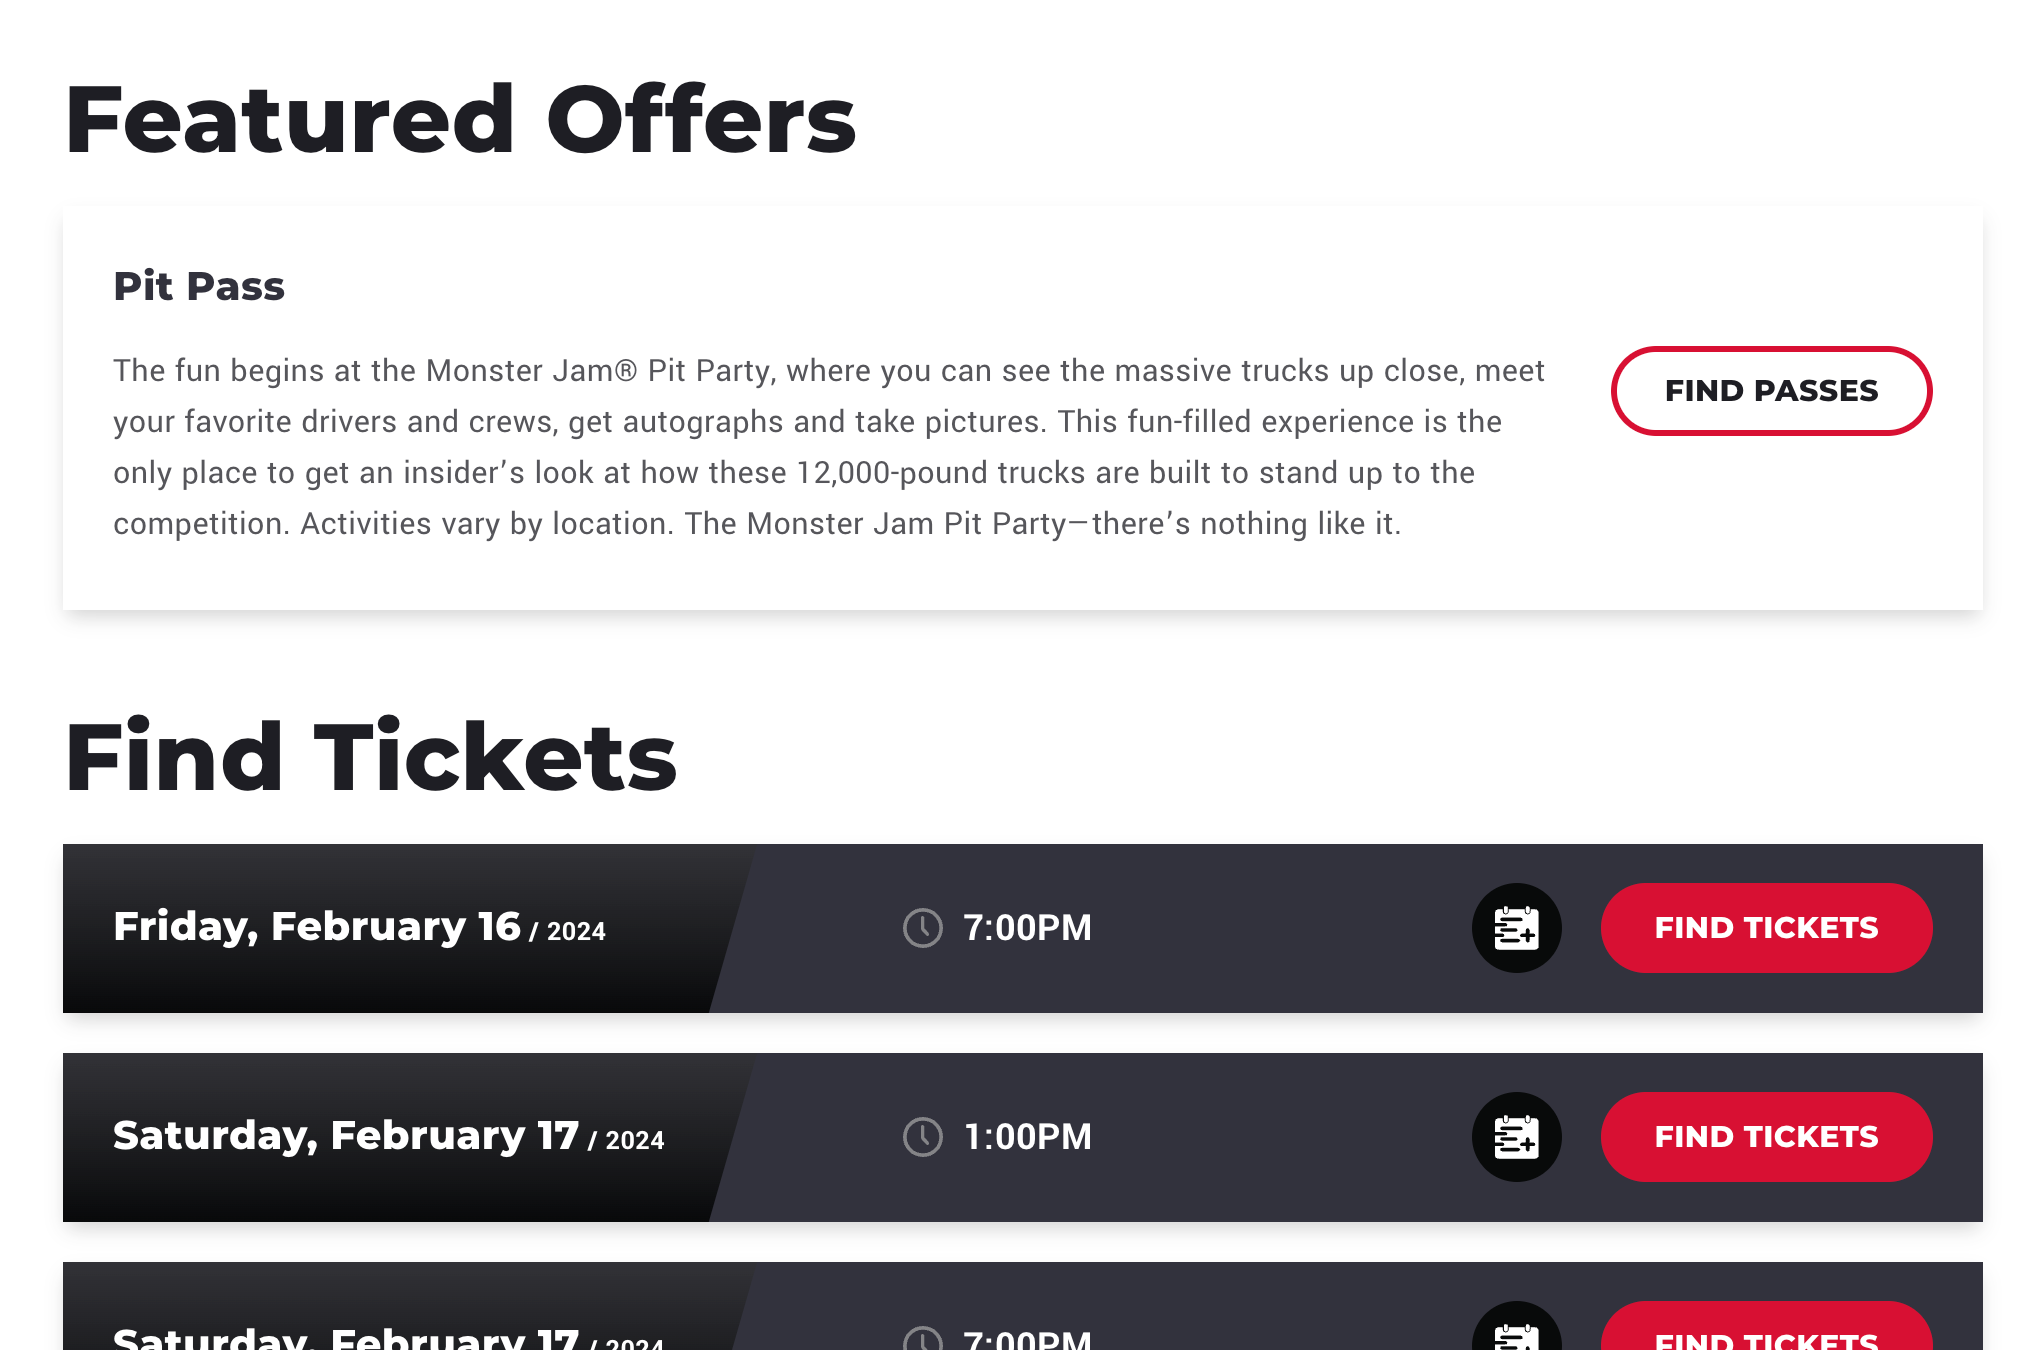This screenshot has width=2024, height=1350.
Task: Click the clock icon next to 7:00PM on Friday
Action: click(x=921, y=928)
